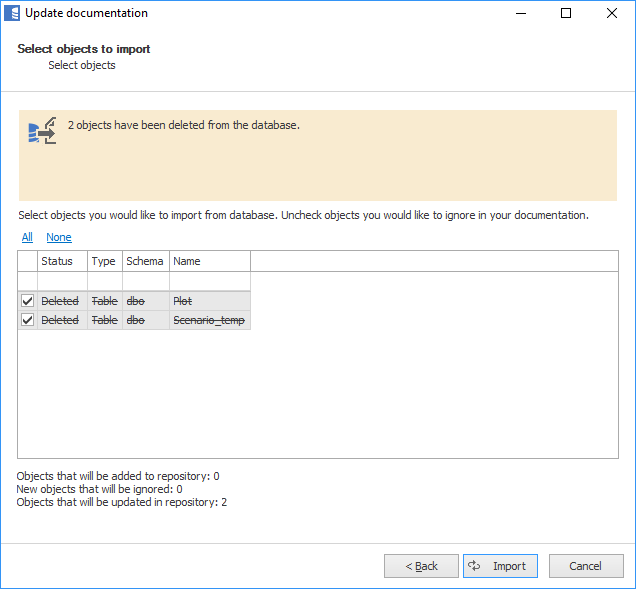Maximize the Update documentation window
Image resolution: width=636 pixels, height=589 pixels.
click(566, 14)
